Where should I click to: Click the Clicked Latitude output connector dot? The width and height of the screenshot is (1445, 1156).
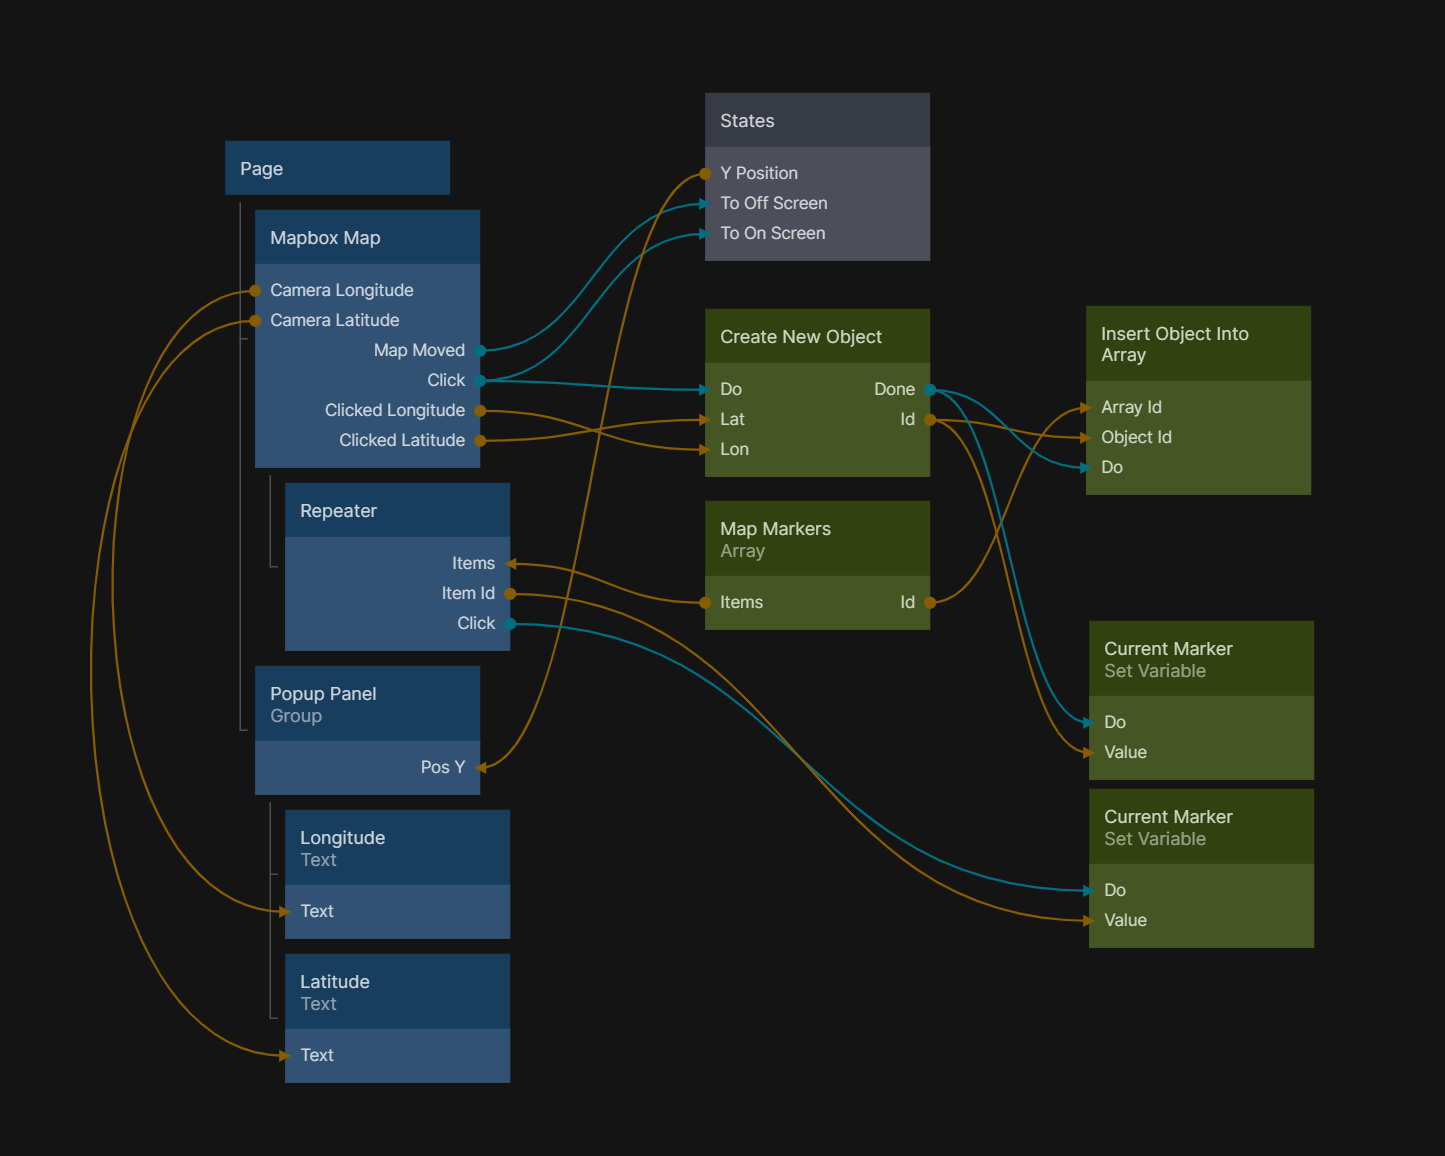[x=481, y=441]
